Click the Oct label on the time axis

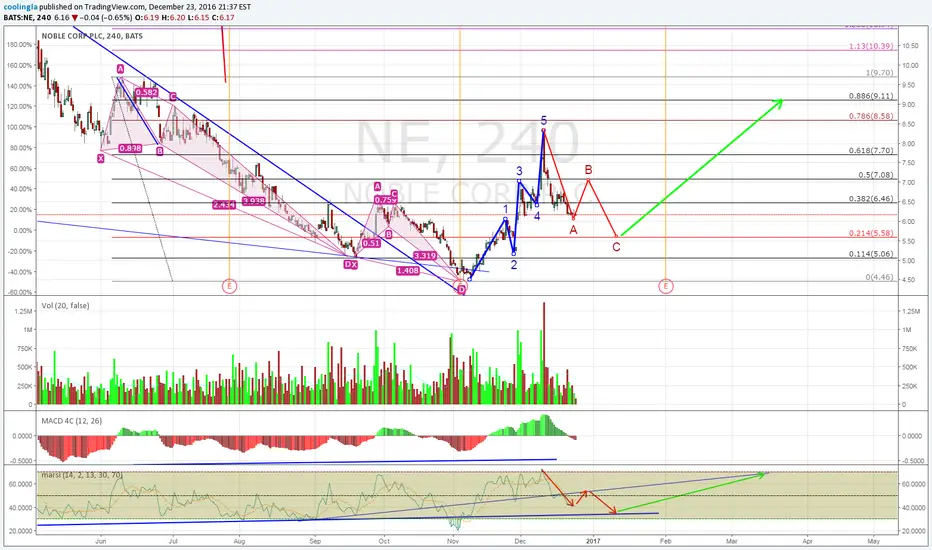(384, 541)
